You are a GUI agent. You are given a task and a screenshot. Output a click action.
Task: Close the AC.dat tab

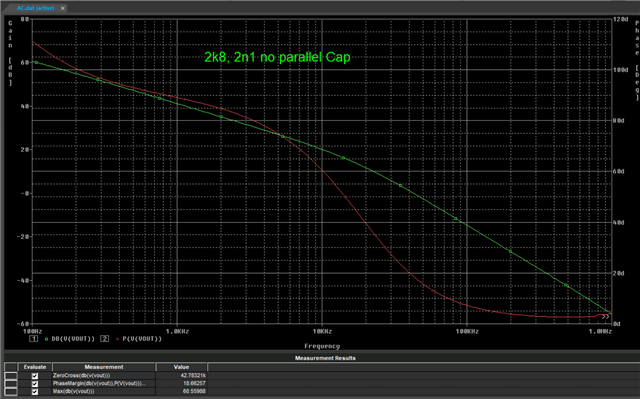(62, 8)
